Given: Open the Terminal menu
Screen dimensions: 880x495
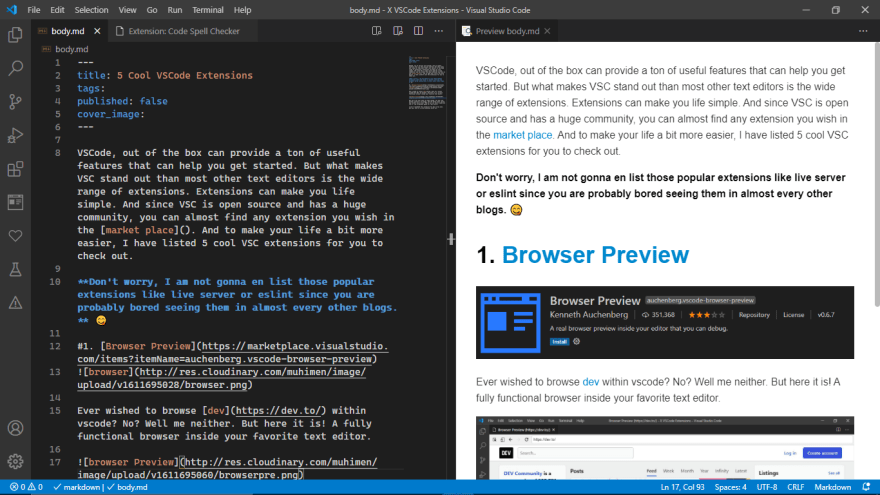Looking at the screenshot, I should (208, 10).
